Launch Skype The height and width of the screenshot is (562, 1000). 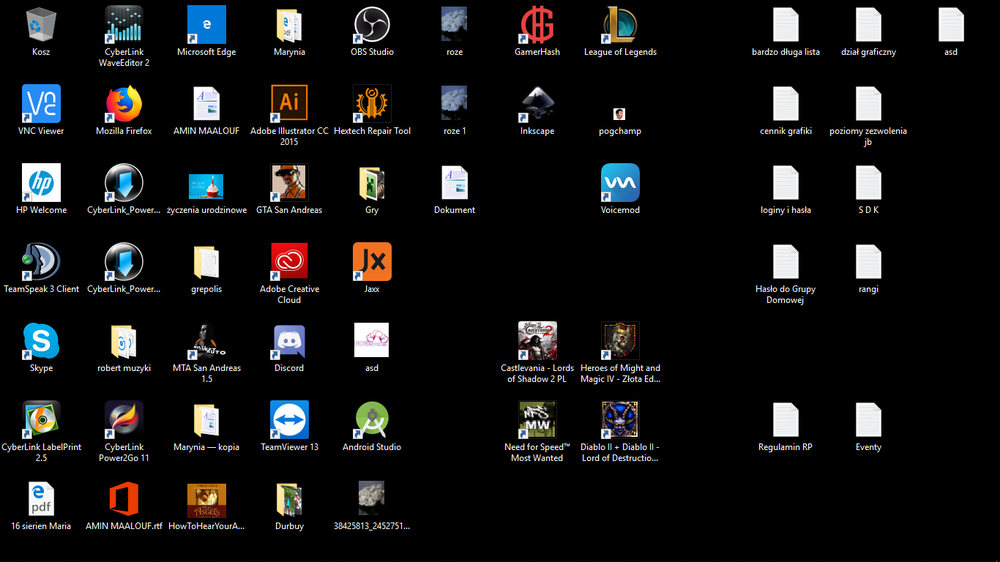tap(41, 341)
